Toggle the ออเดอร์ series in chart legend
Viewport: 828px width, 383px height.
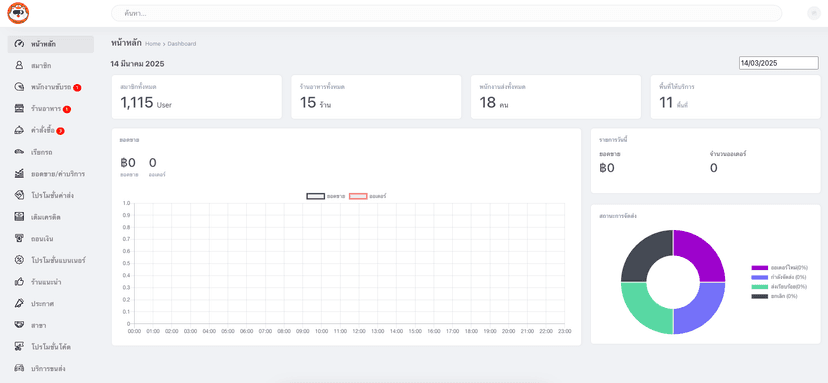tap(368, 196)
